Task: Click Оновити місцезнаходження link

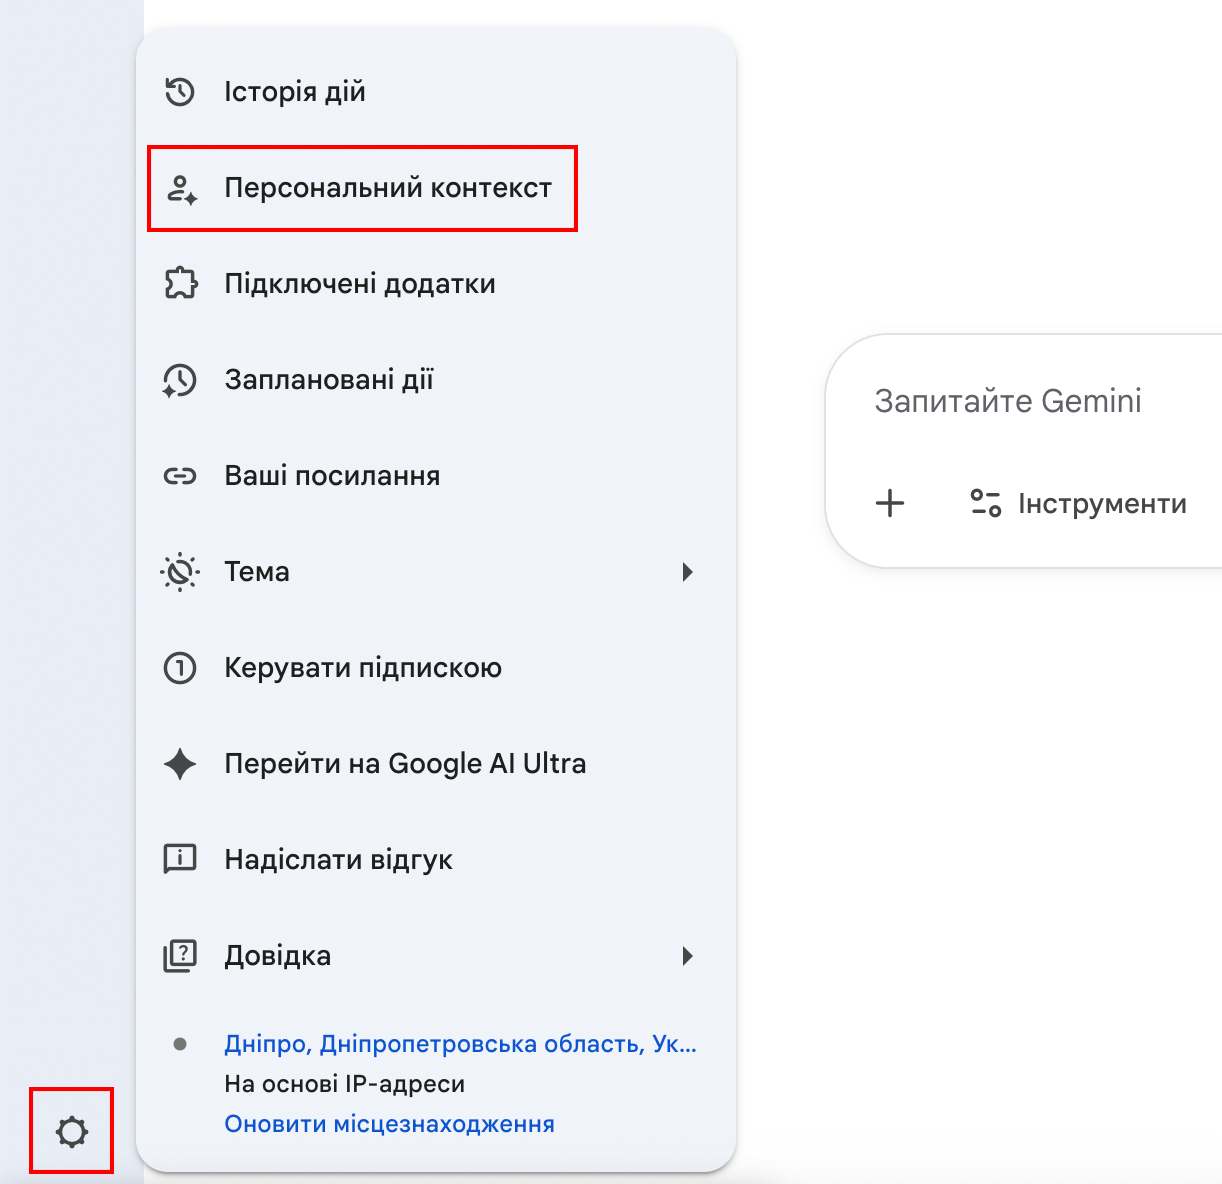Action: (389, 1124)
